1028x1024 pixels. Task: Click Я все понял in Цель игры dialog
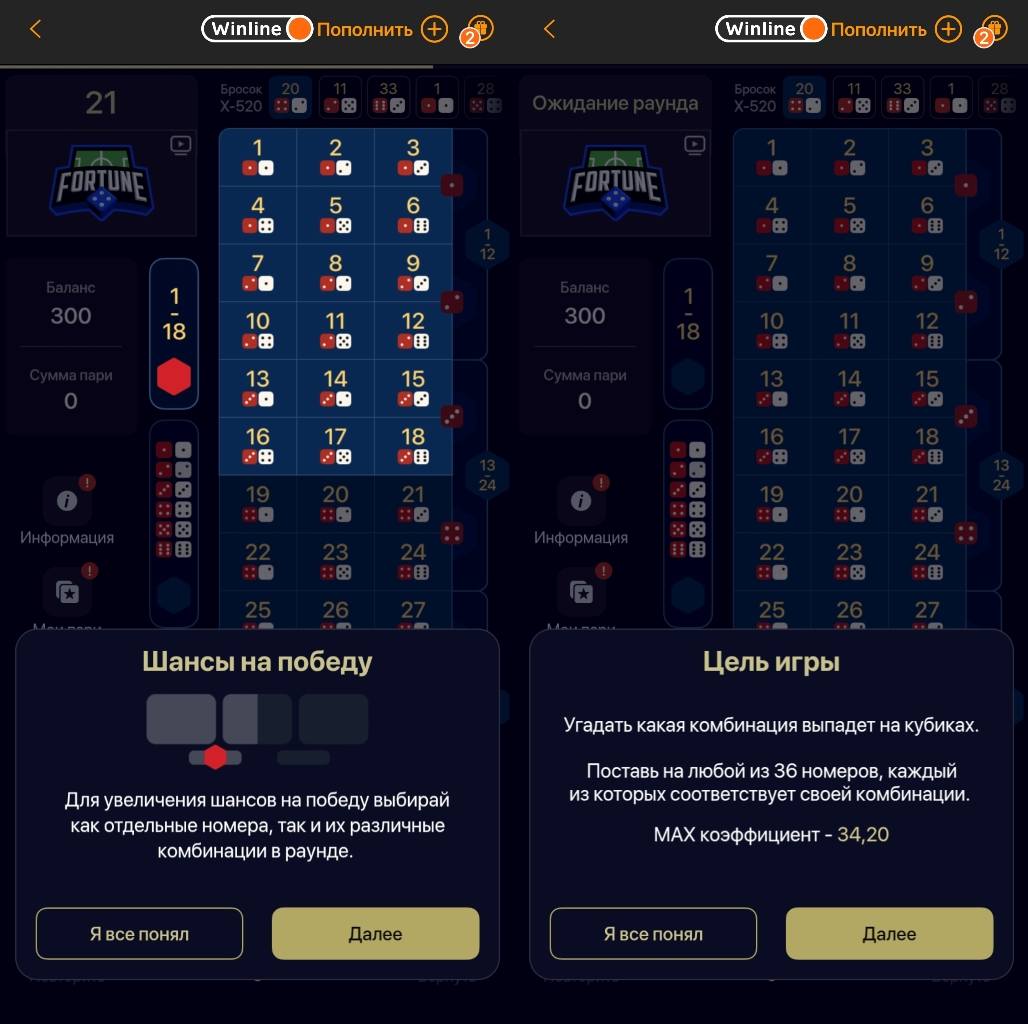pos(653,934)
